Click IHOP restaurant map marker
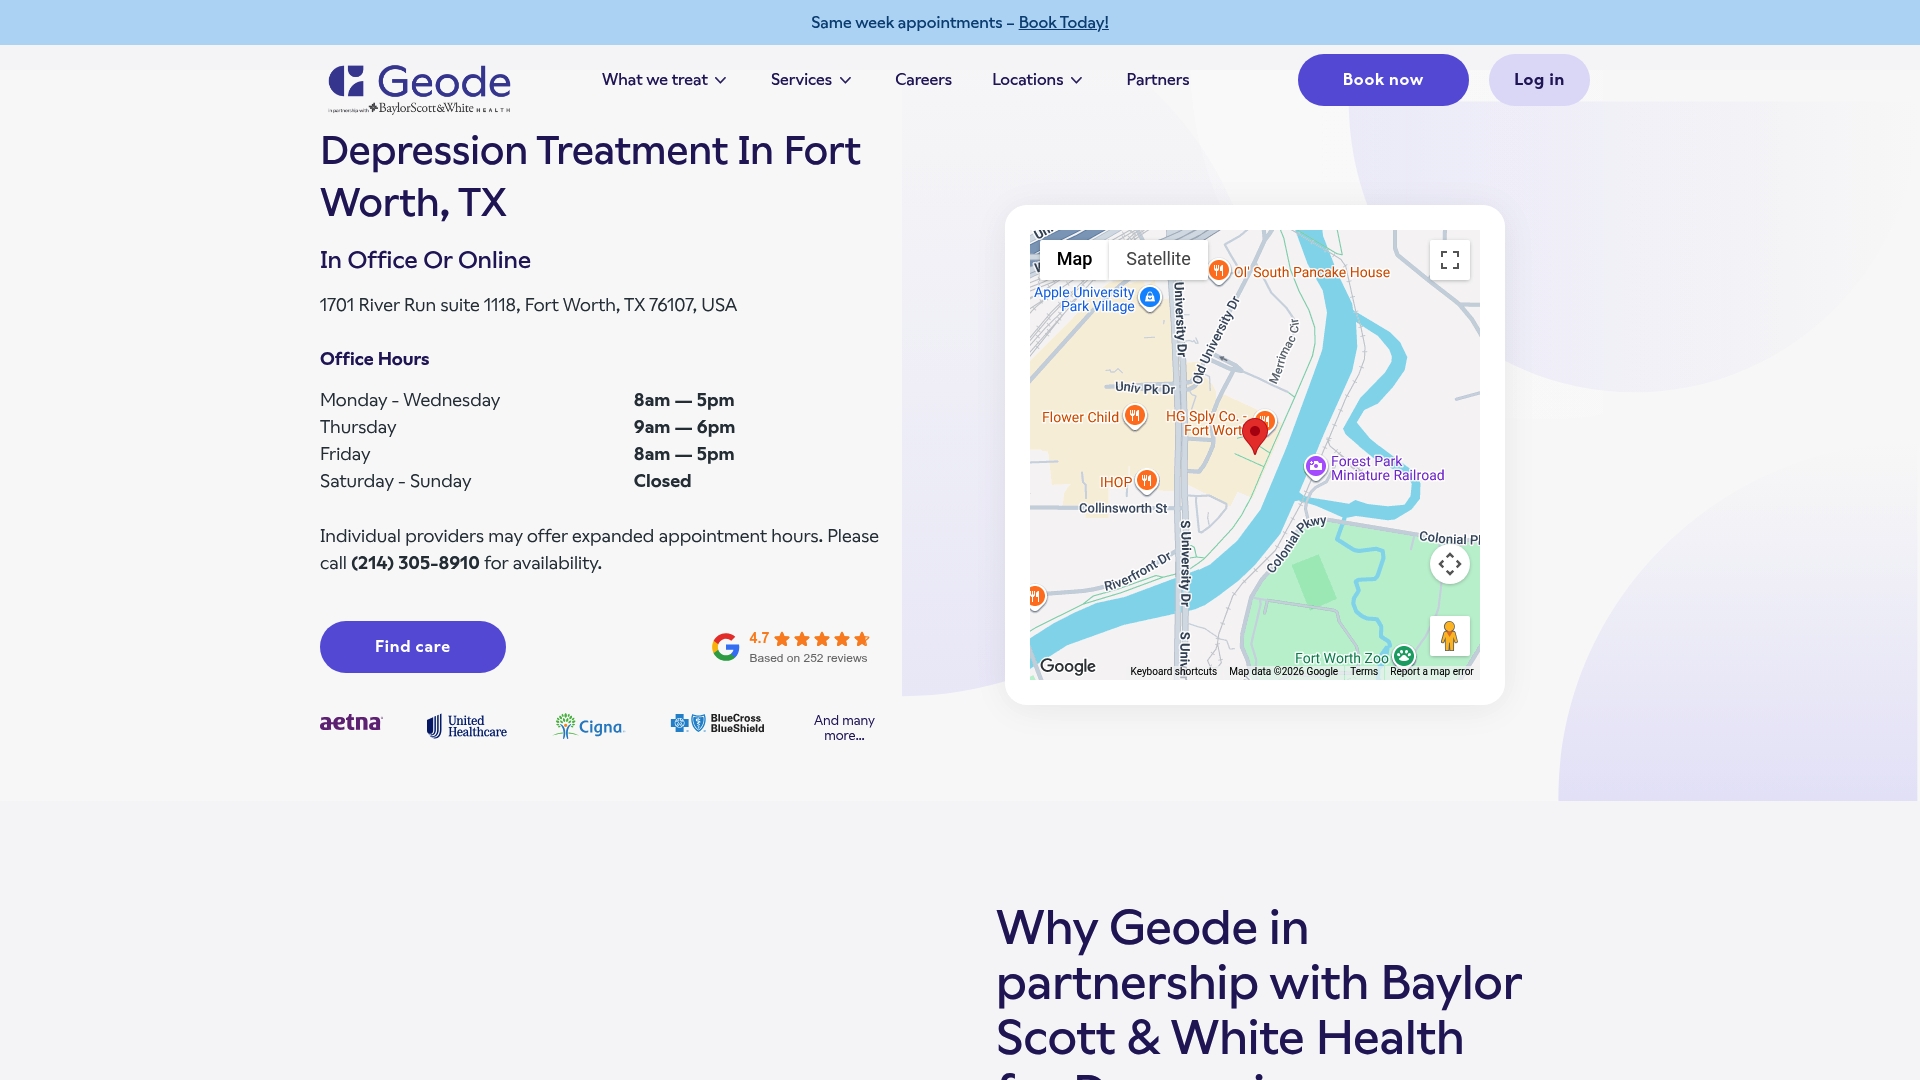 point(1147,480)
